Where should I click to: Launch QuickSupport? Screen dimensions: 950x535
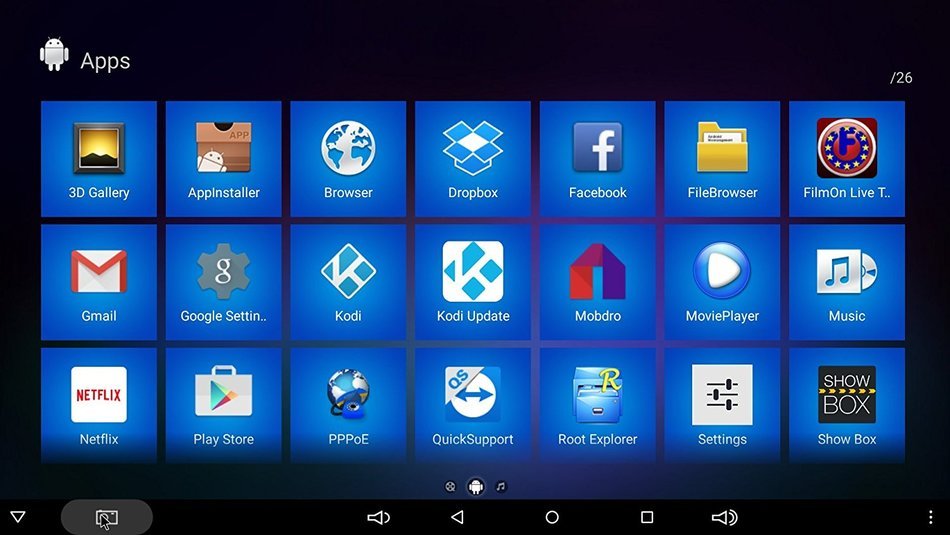click(x=473, y=406)
